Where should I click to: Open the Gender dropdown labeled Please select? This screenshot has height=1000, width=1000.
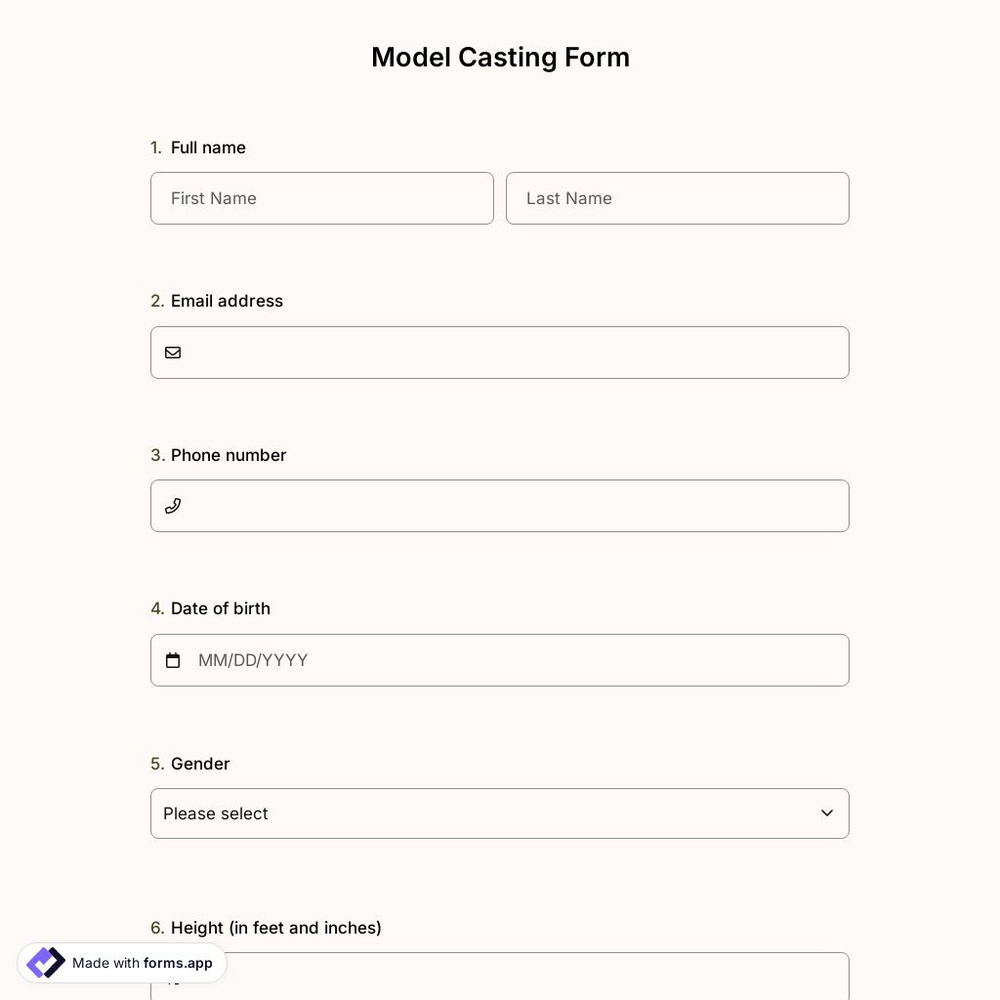tap(500, 813)
